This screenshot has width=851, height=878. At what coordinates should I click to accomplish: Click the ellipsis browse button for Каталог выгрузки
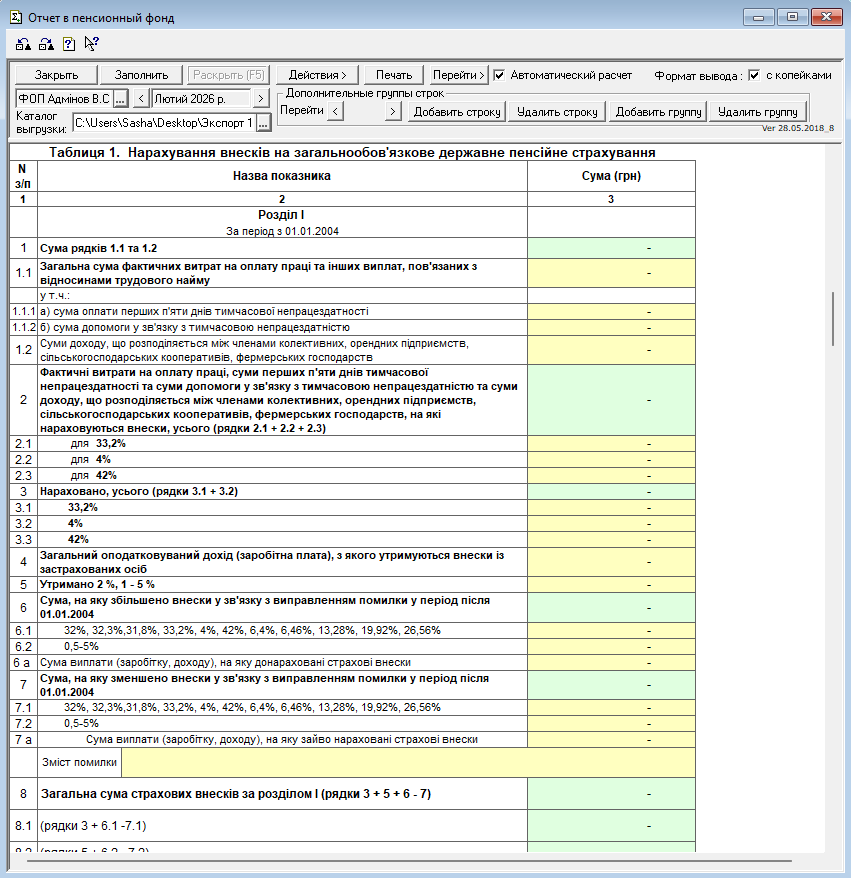pyautogui.click(x=263, y=123)
